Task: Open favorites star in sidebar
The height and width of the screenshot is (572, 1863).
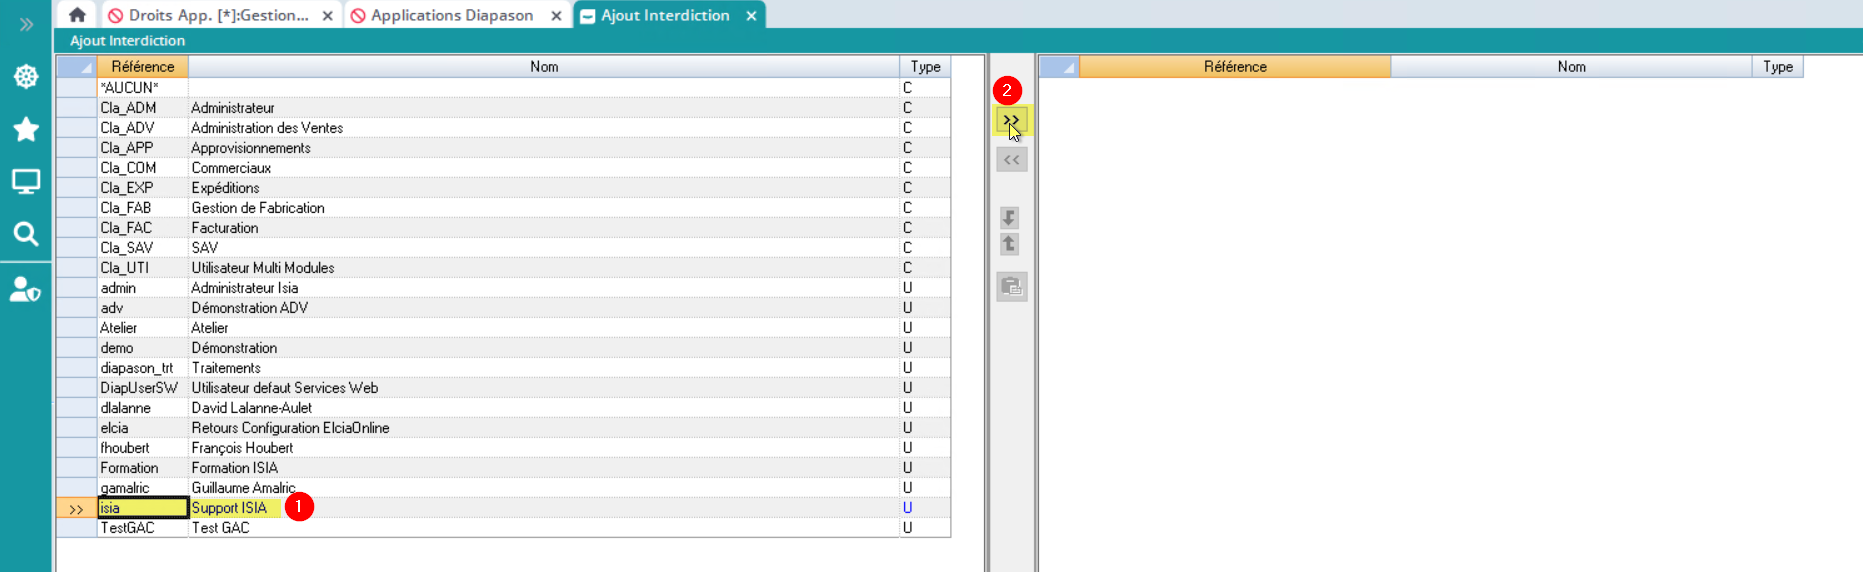Action: point(26,129)
